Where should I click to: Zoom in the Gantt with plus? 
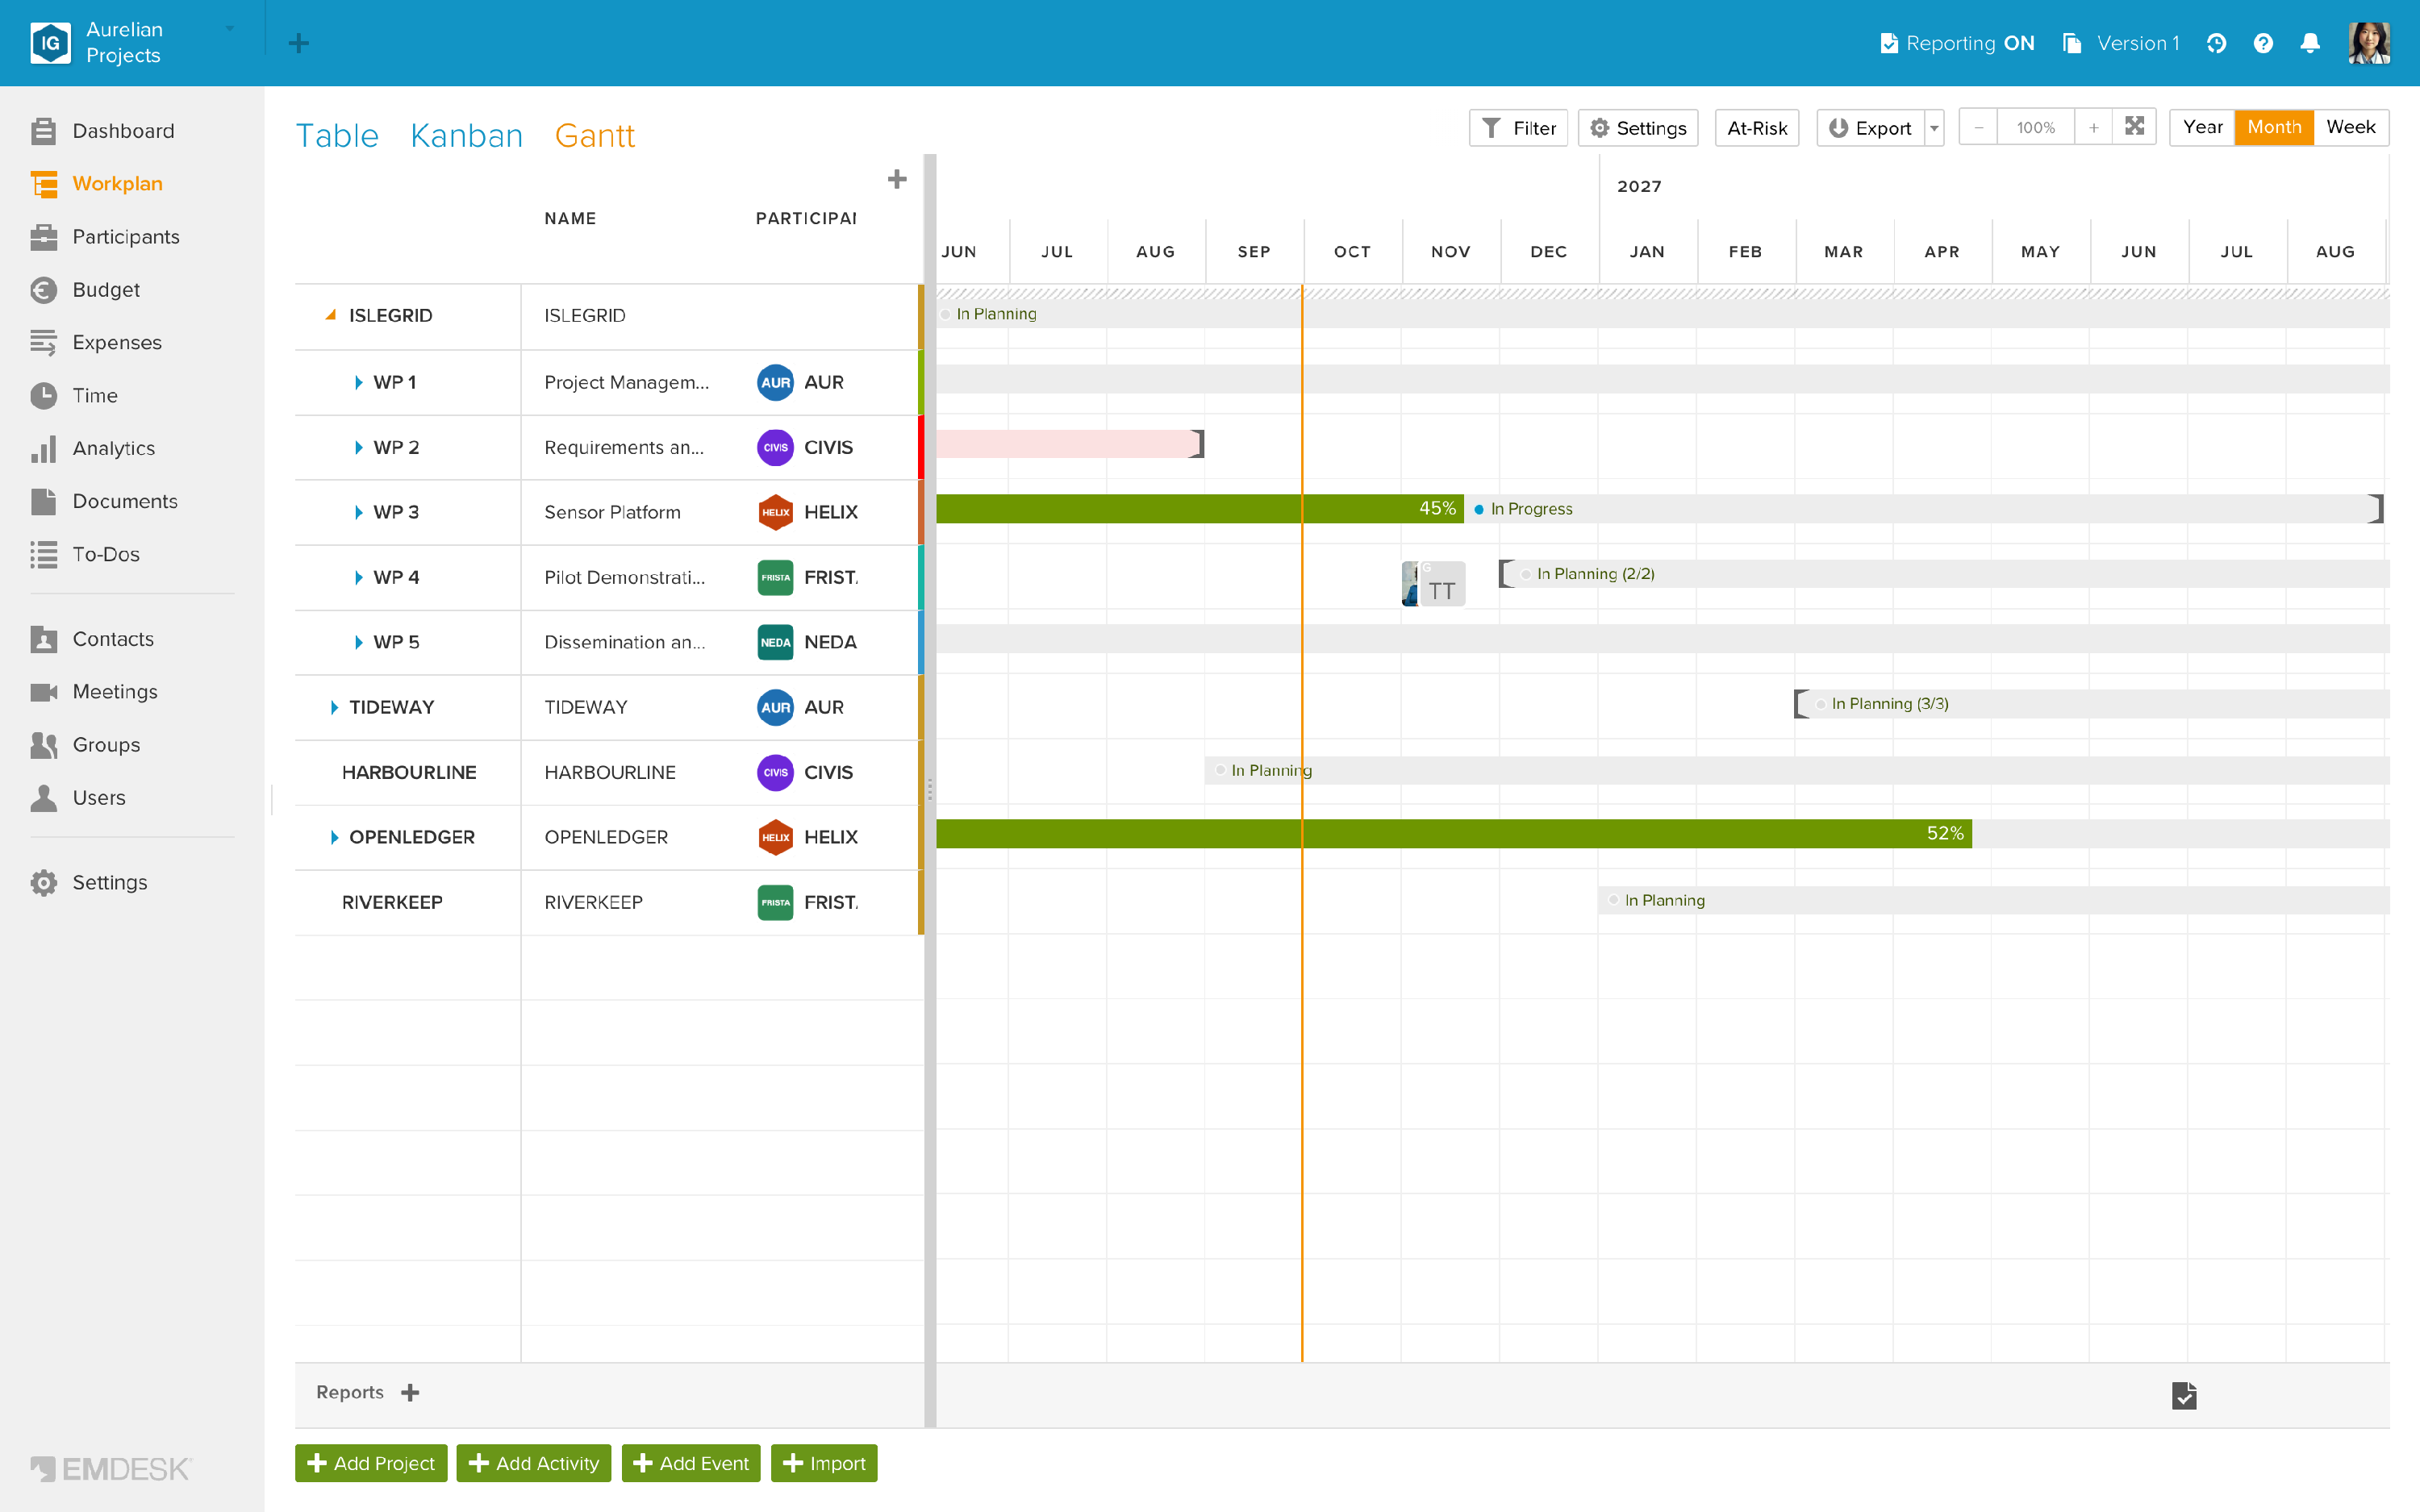pyautogui.click(x=2093, y=127)
